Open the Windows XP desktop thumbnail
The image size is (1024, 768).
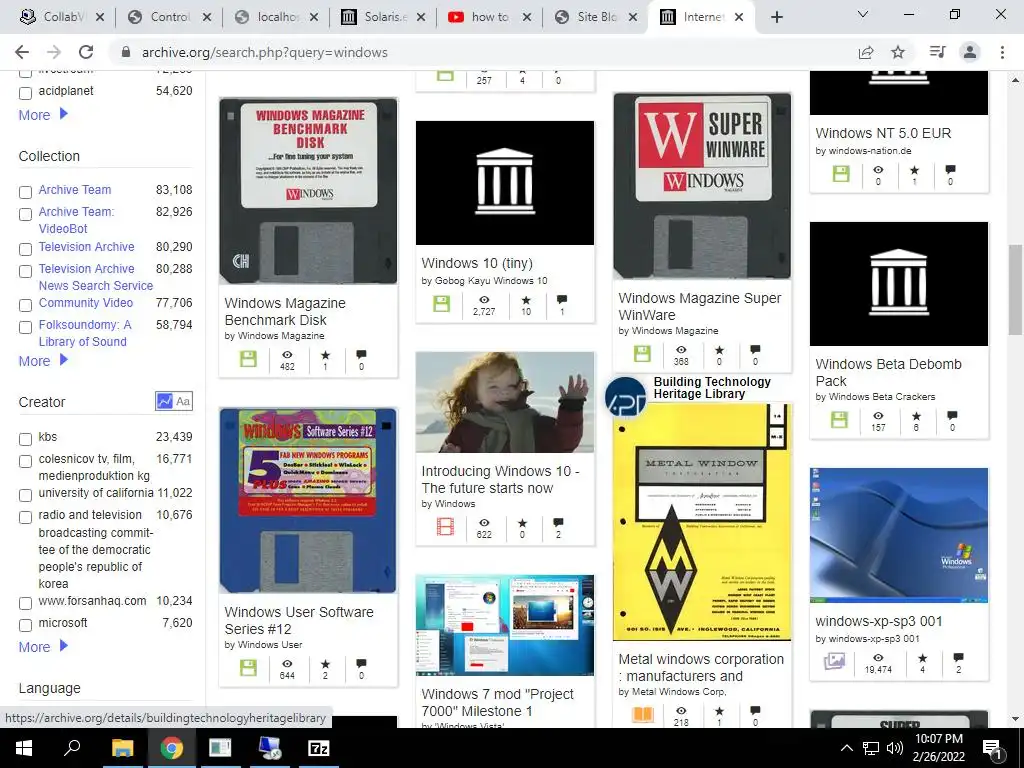[x=899, y=535]
